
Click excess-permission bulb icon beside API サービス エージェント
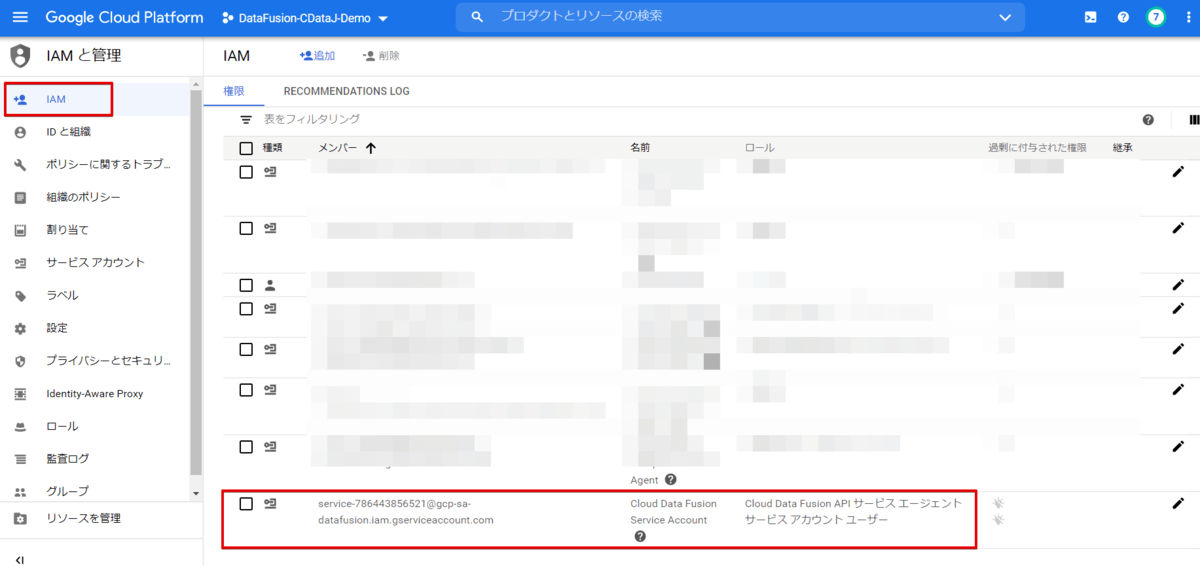pyautogui.click(x=998, y=503)
